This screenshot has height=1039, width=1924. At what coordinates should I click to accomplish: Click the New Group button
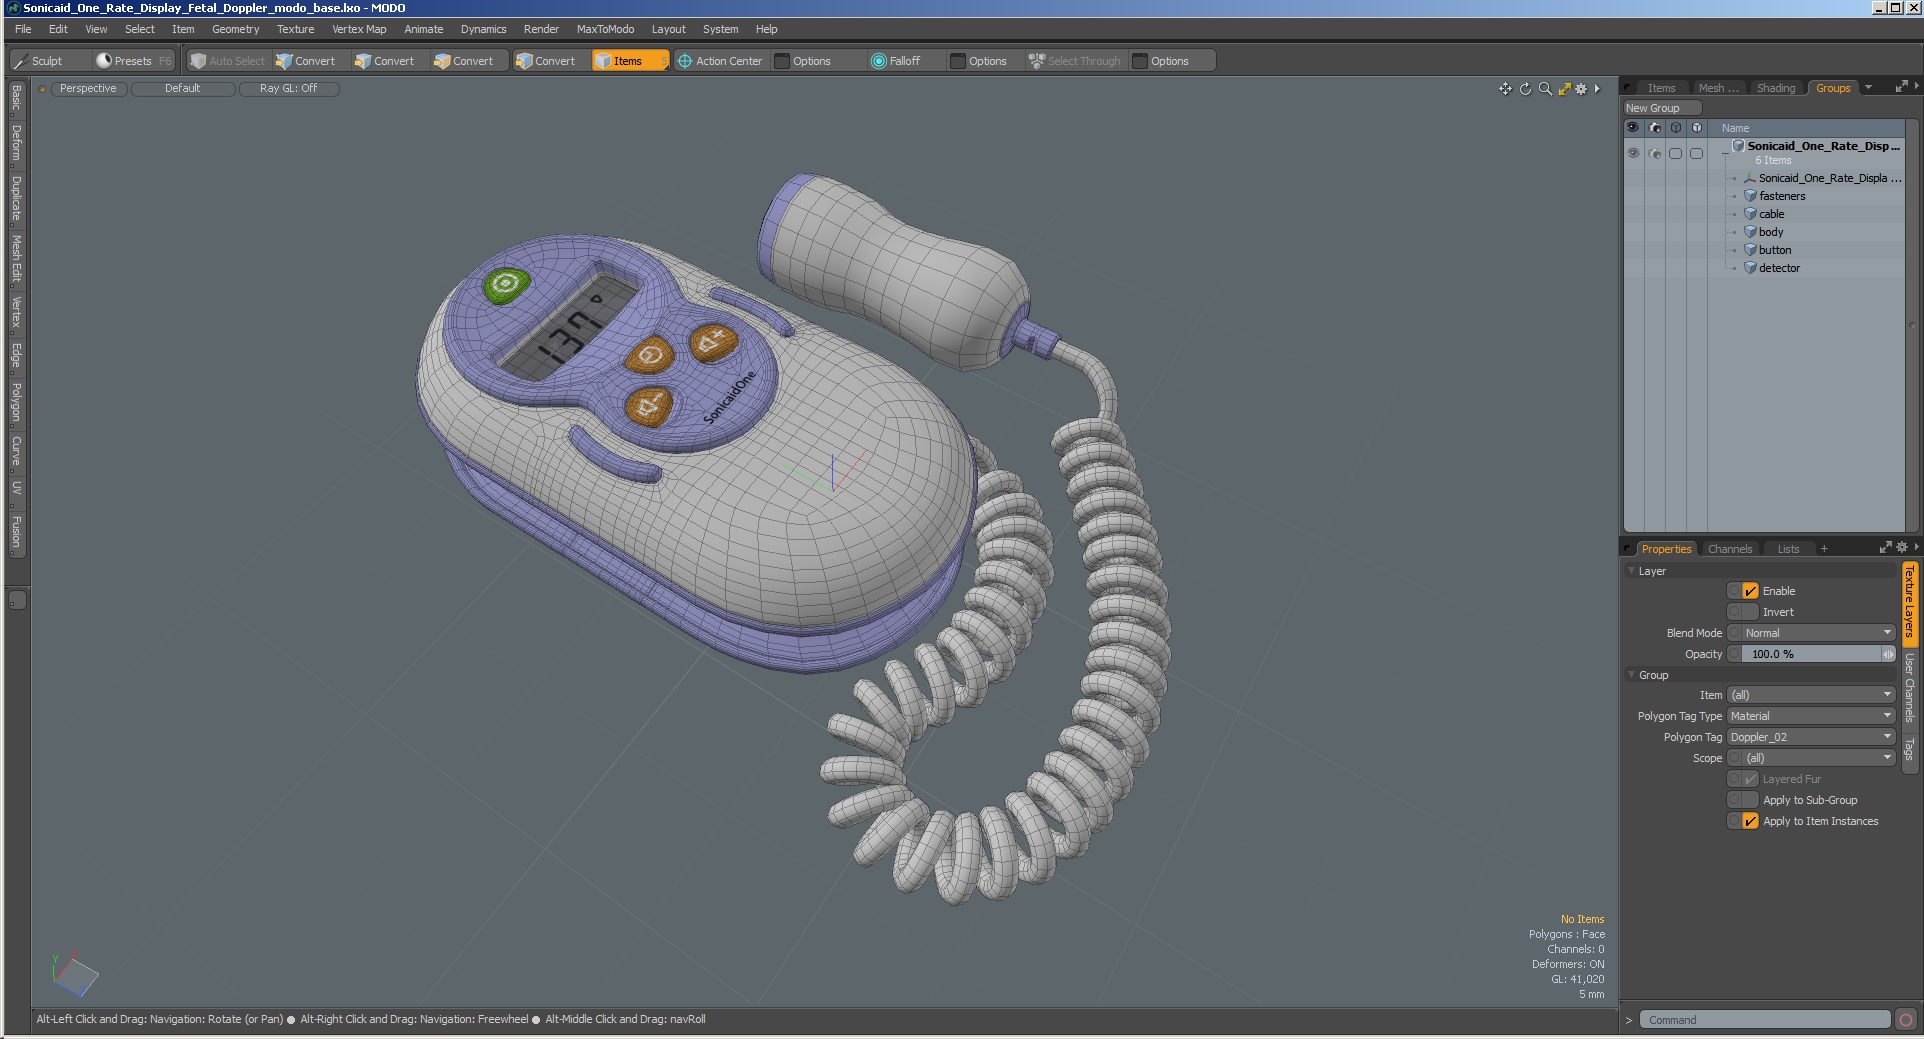click(x=1662, y=108)
